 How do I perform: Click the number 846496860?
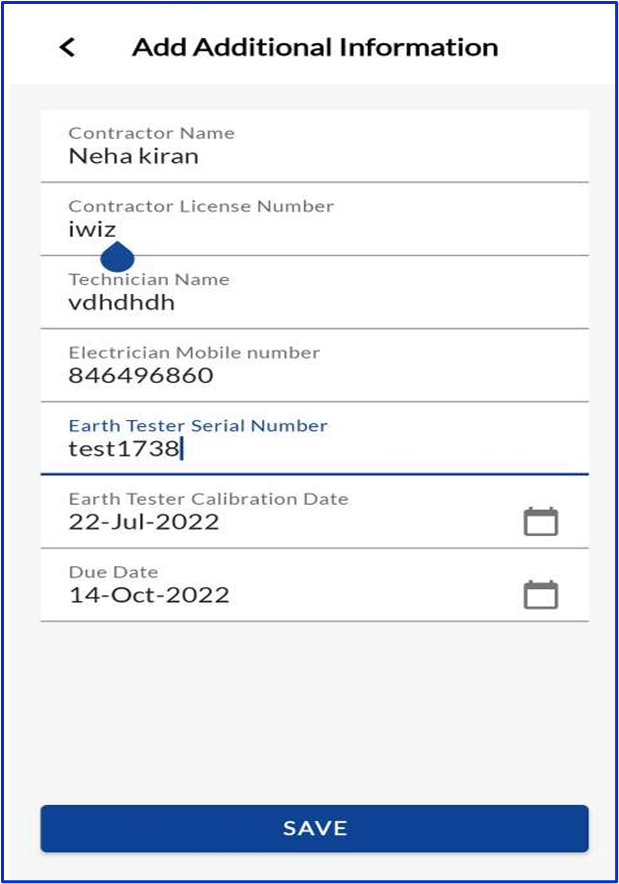pos(141,375)
